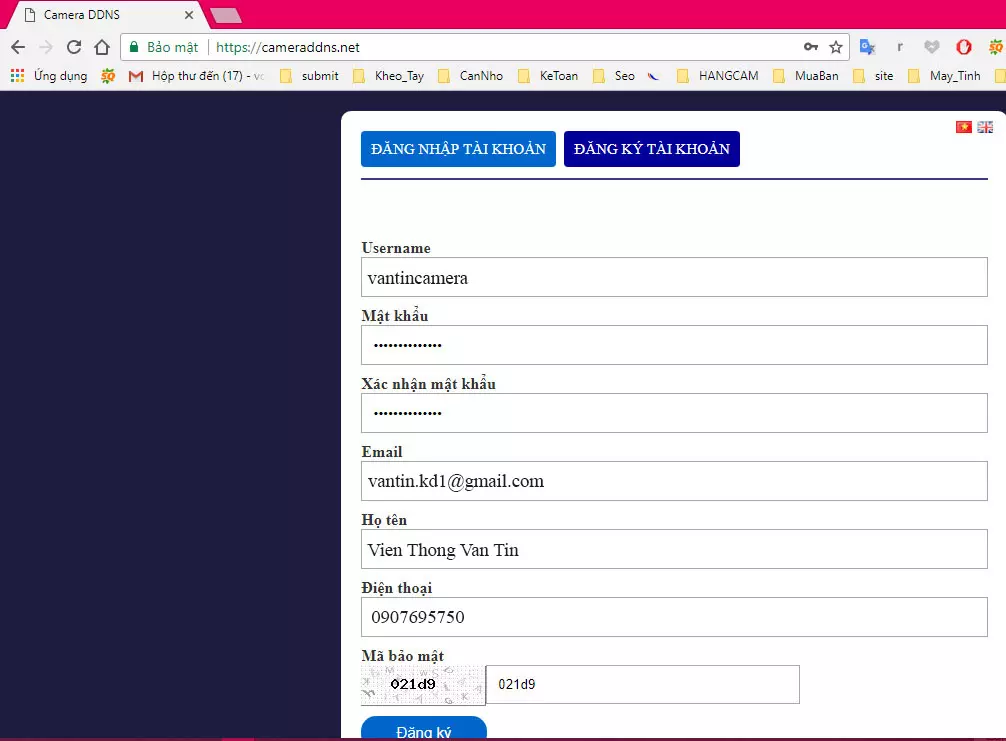The width and height of the screenshot is (1006, 741).
Task: Switch to Đăng nhập tài khoản tab
Action: coord(458,149)
